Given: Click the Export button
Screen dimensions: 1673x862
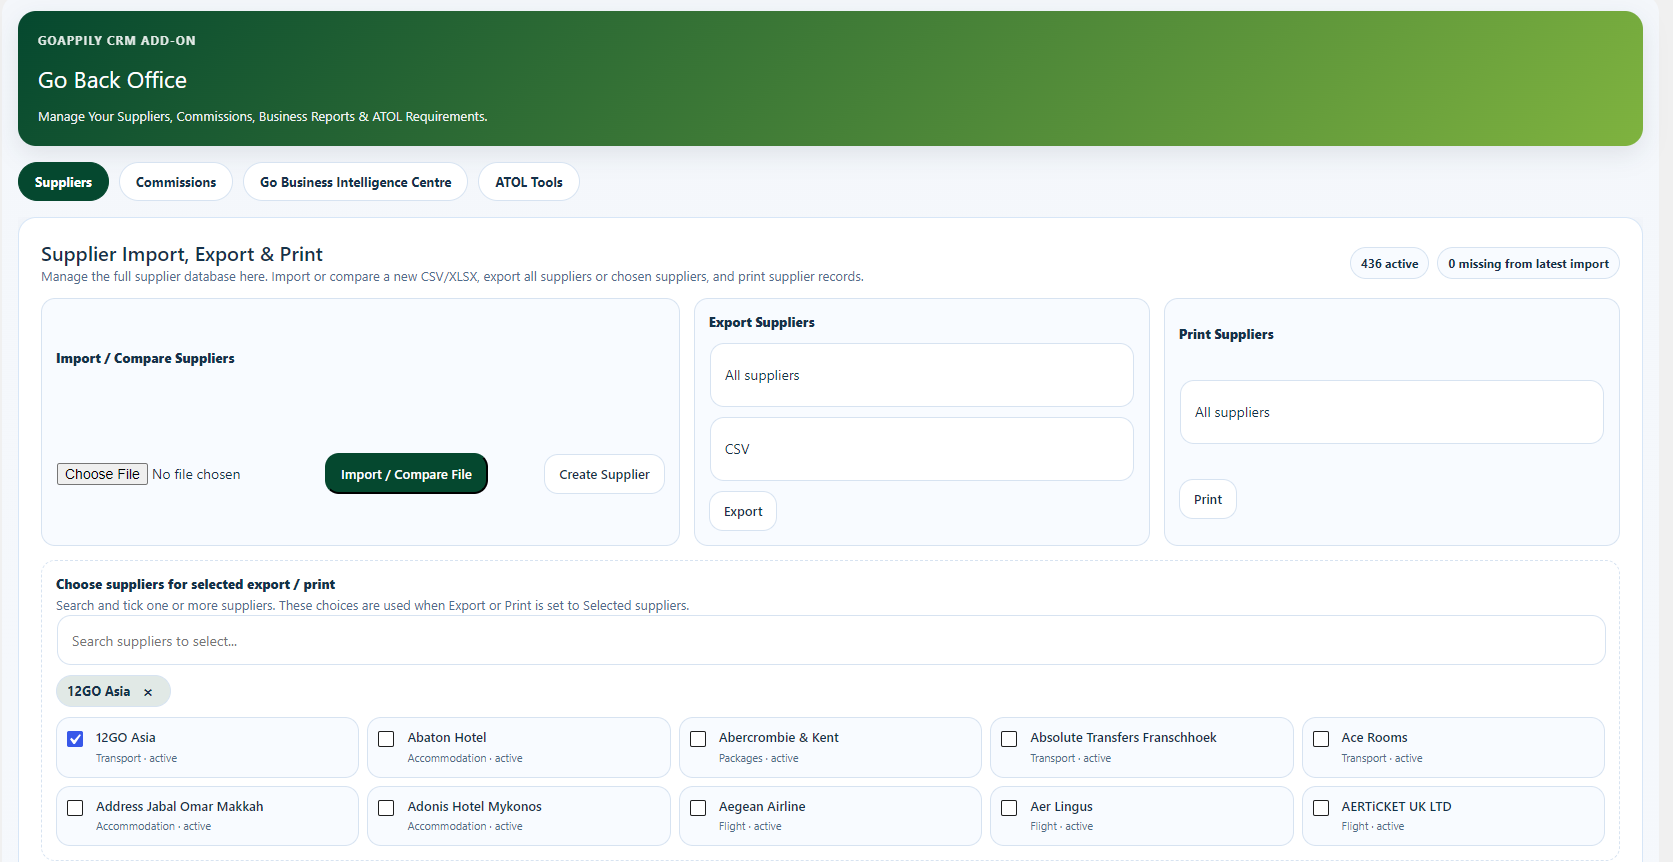Looking at the screenshot, I should (743, 511).
